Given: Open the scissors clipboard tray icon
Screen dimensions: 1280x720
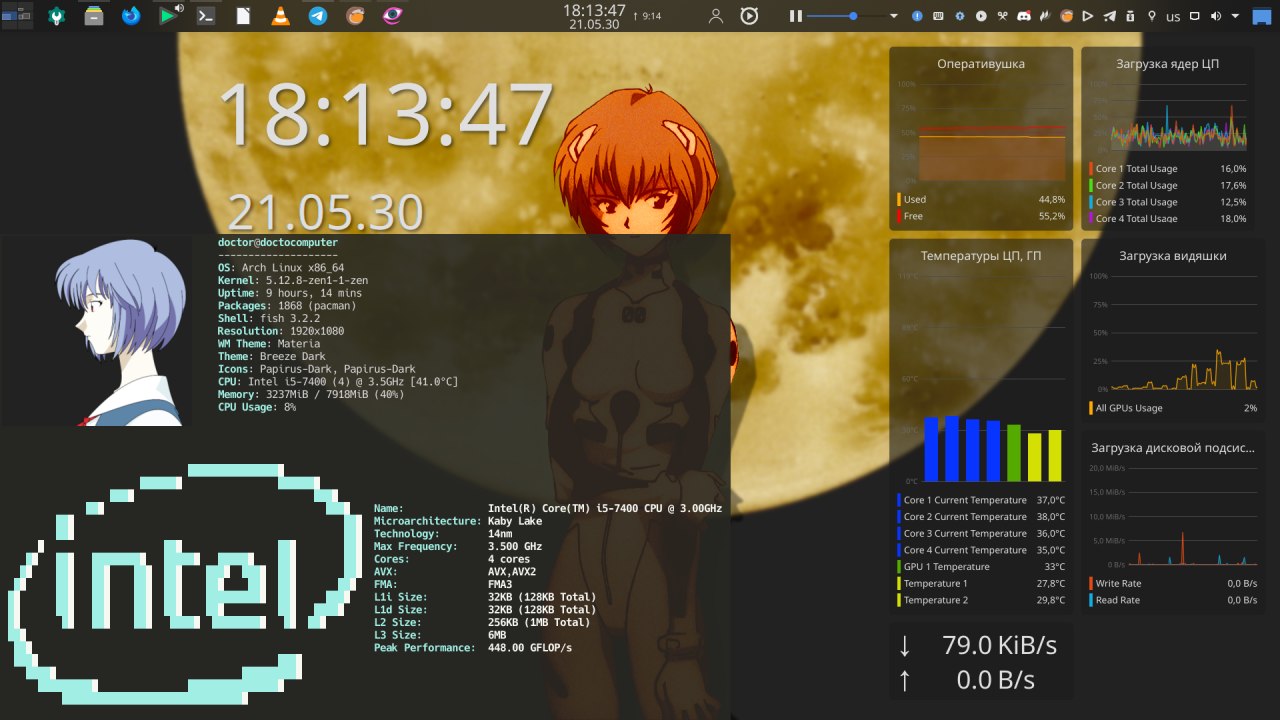Looking at the screenshot, I should pyautogui.click(x=1003, y=16).
